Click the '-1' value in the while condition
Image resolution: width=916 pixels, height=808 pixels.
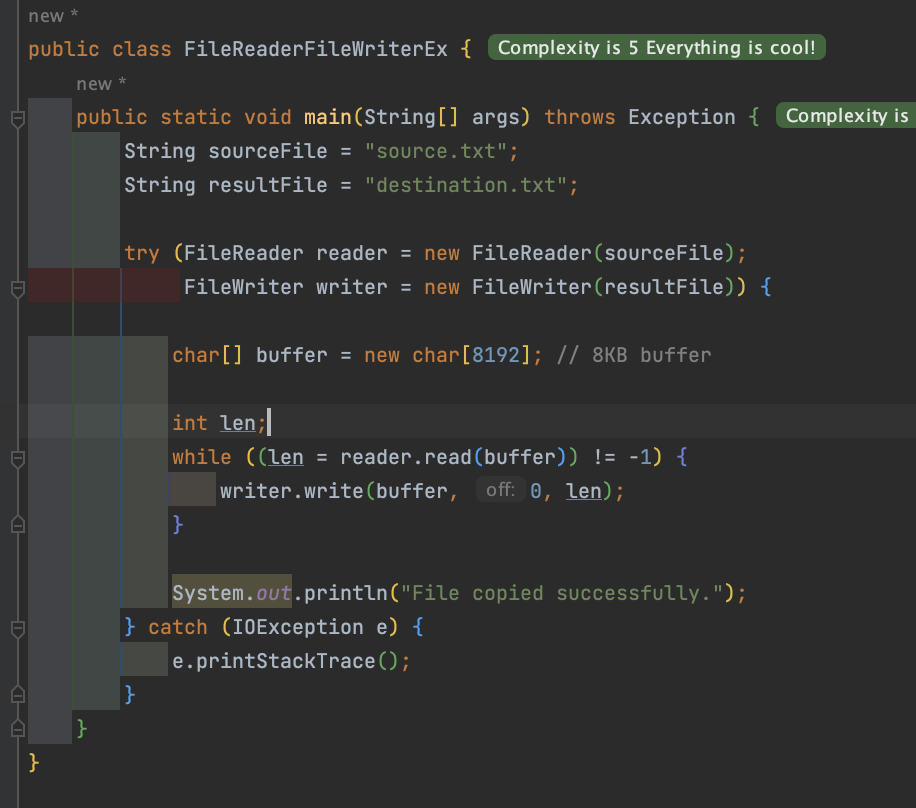[x=640, y=457]
